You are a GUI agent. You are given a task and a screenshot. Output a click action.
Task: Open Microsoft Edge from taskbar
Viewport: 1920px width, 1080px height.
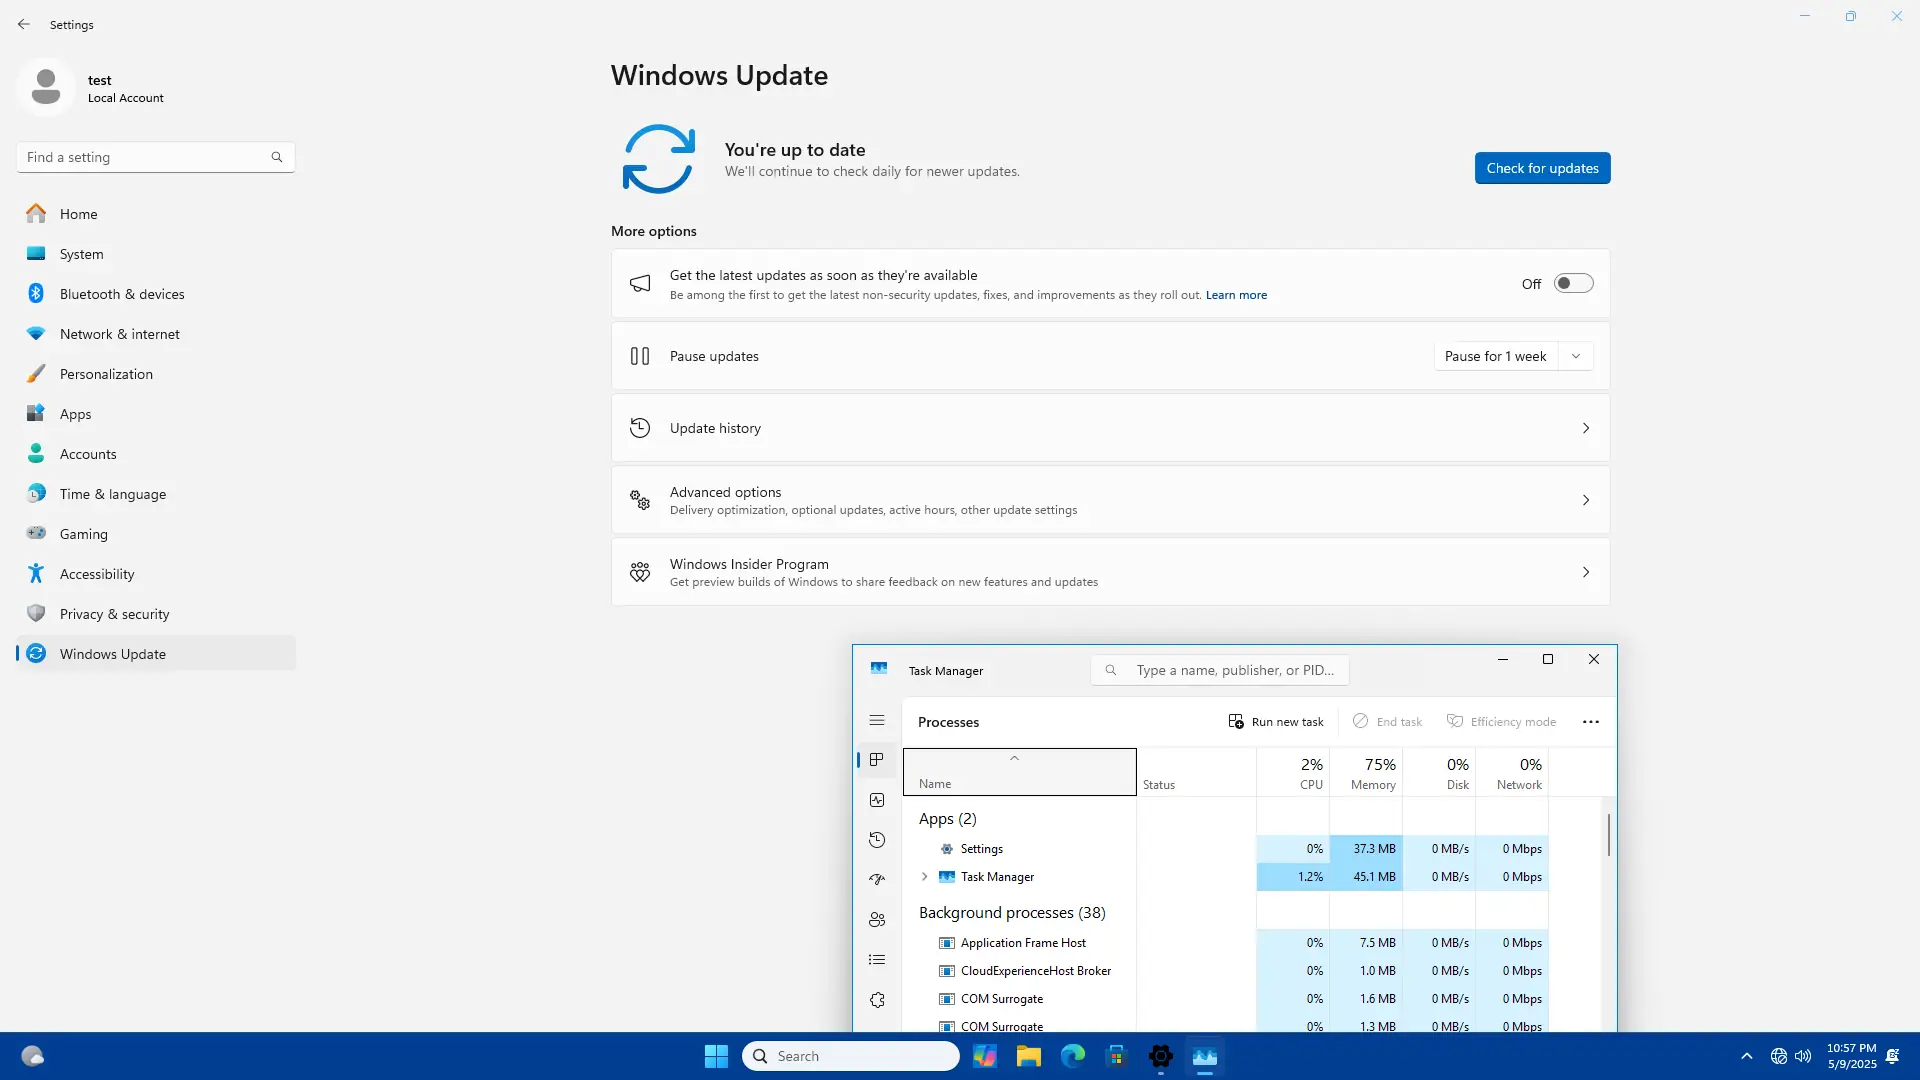pos(1072,1057)
